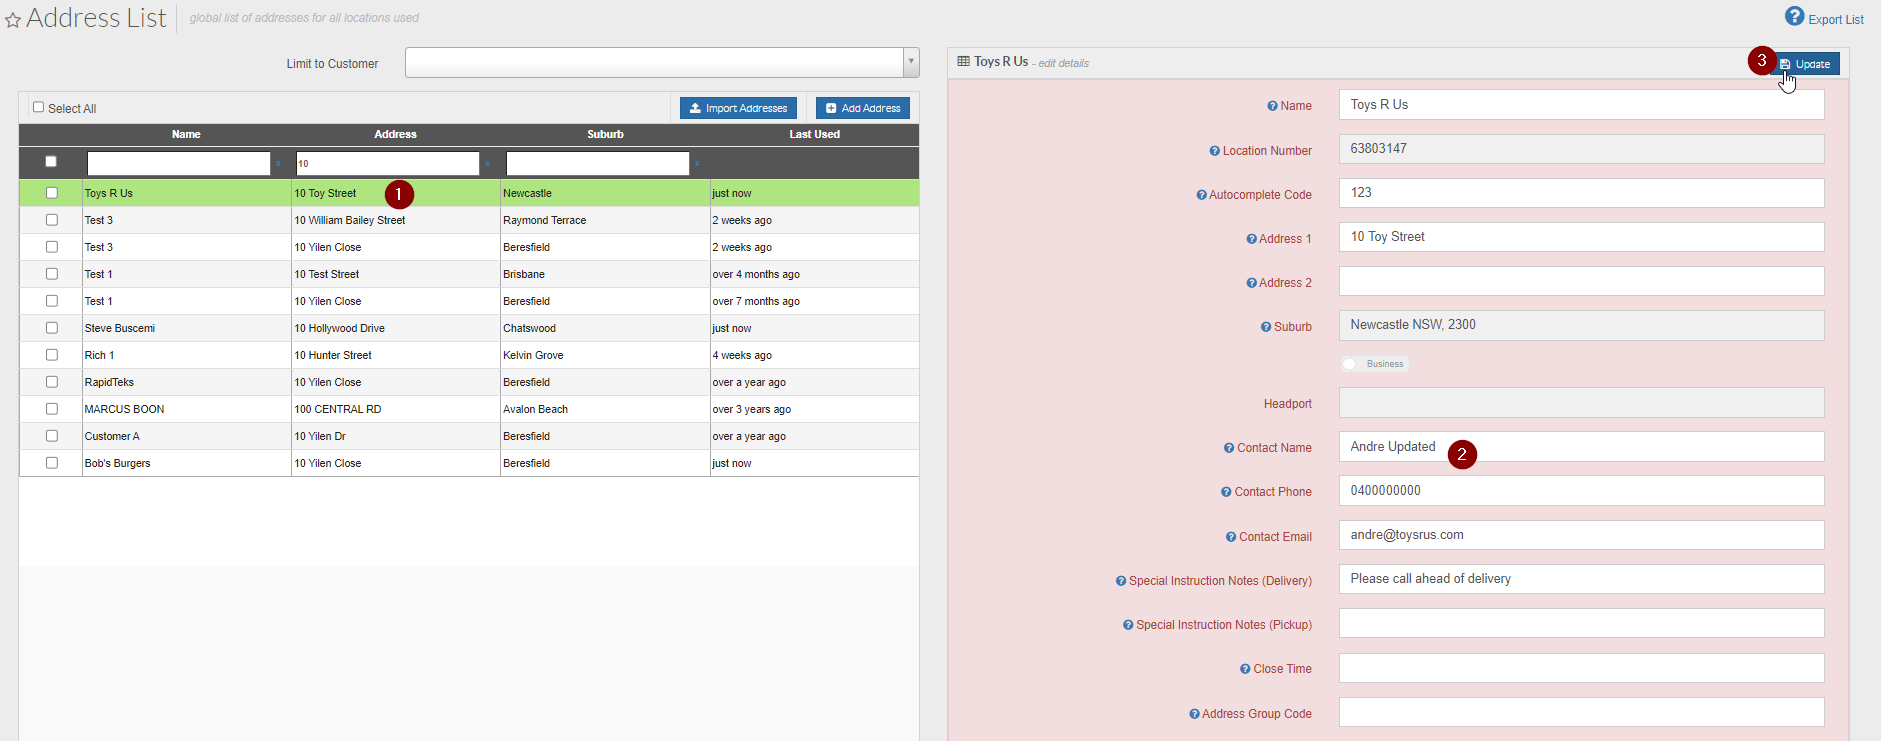Select the Raymond Terrace suburb cell
The height and width of the screenshot is (741, 1881).
pos(605,220)
